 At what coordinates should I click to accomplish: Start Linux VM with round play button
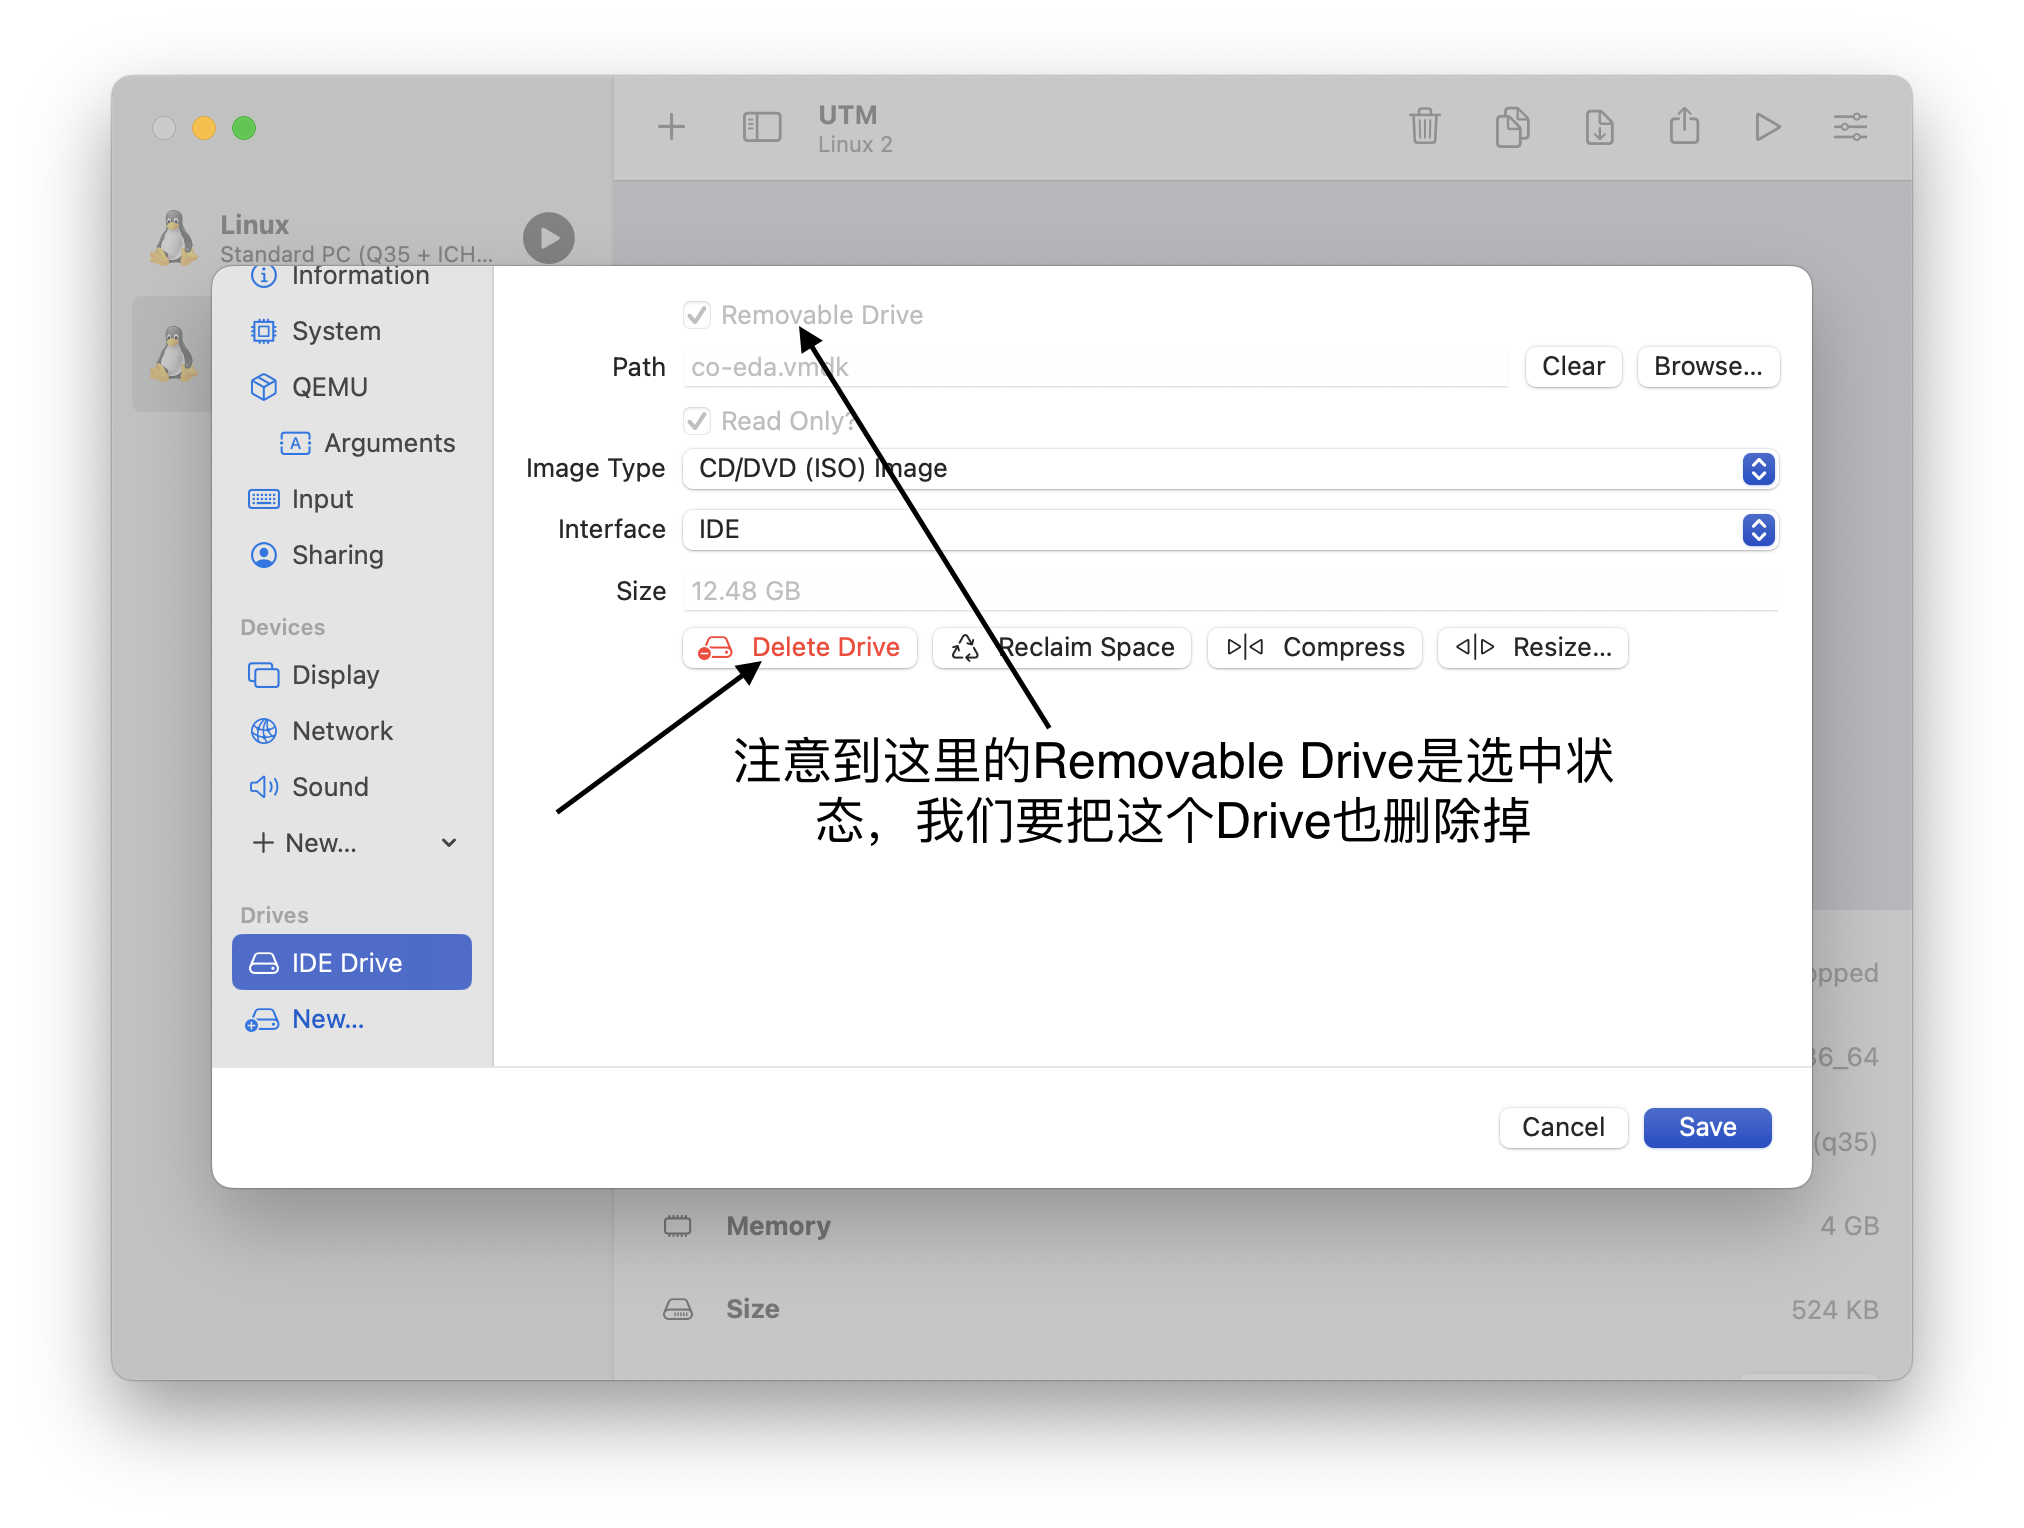[549, 238]
